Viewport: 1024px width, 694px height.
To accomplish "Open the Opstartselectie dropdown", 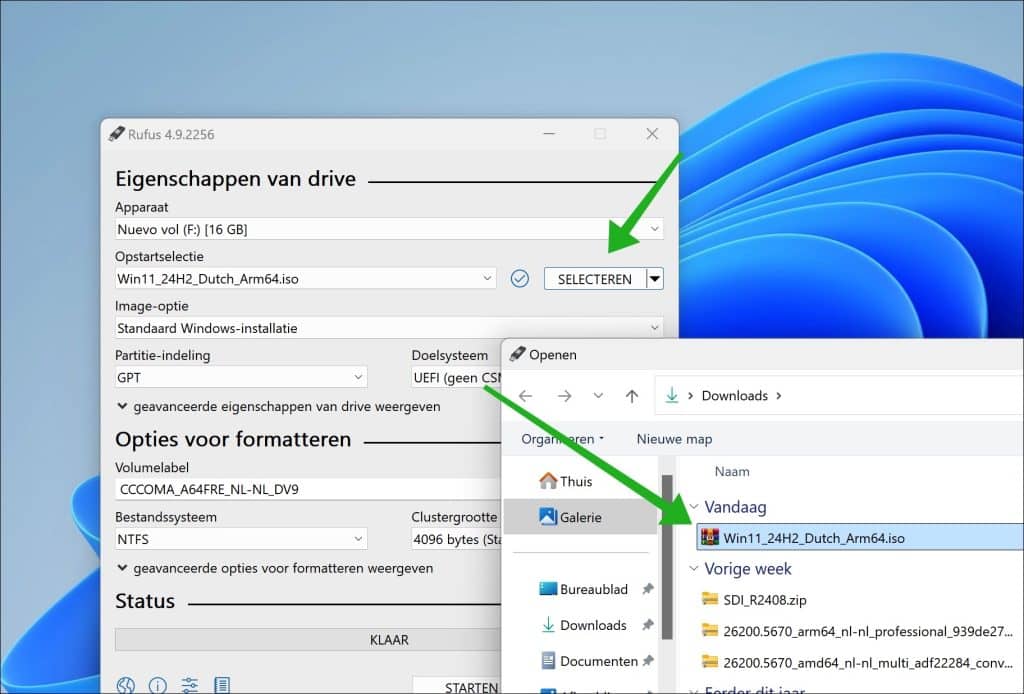I will point(306,279).
